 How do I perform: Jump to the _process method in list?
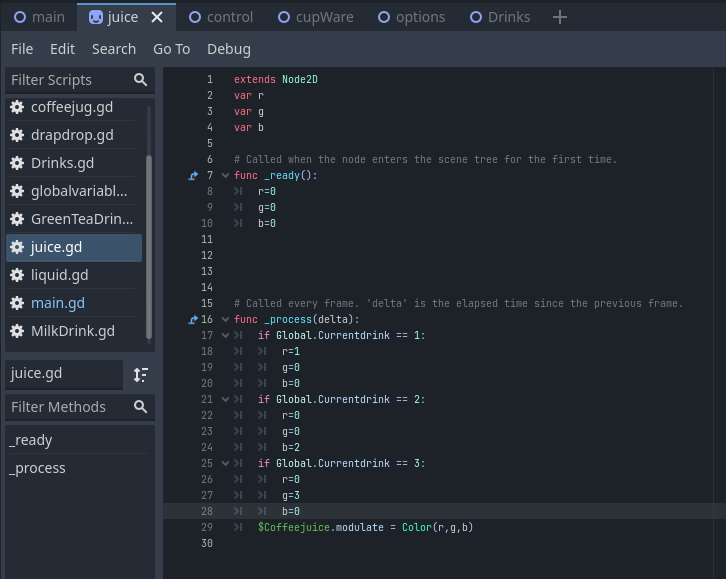click(38, 468)
